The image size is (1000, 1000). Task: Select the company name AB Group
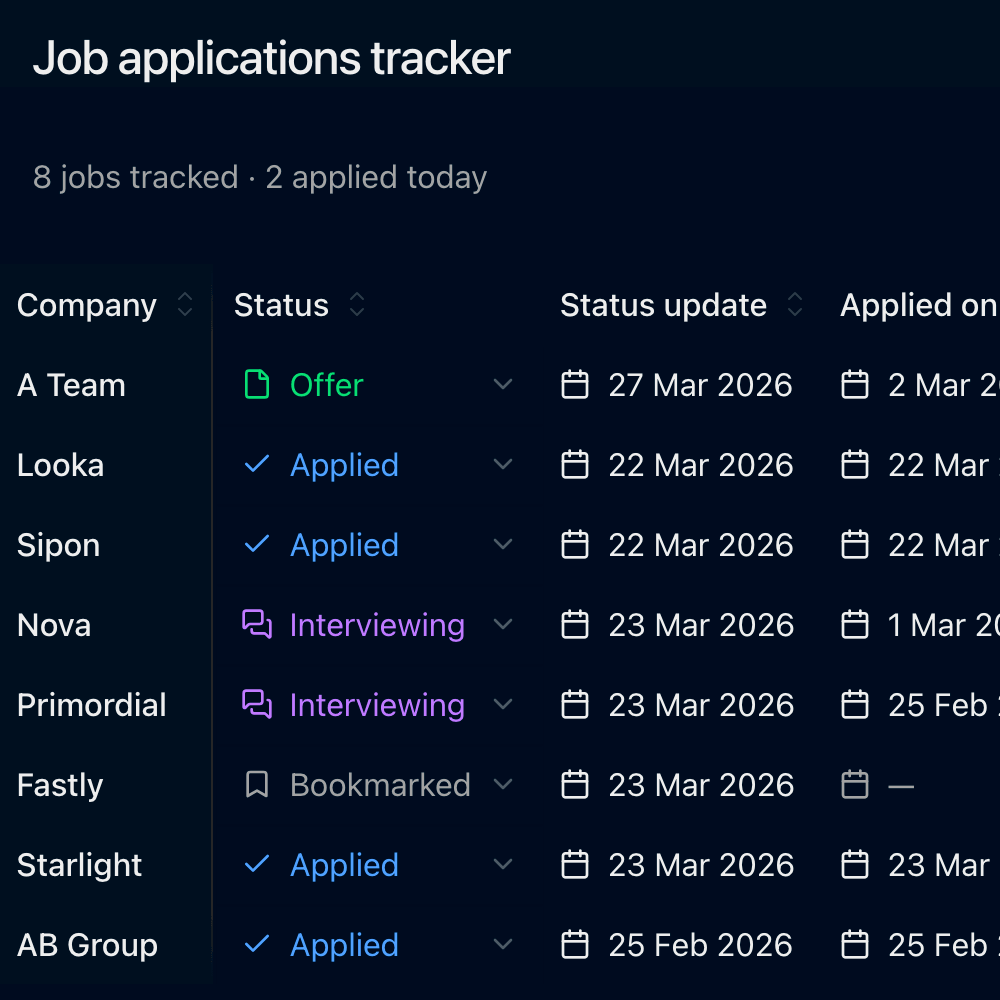coord(86,944)
